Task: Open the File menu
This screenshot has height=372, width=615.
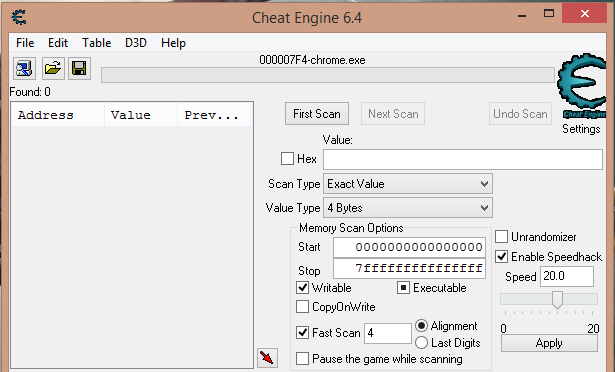Action: coord(25,42)
